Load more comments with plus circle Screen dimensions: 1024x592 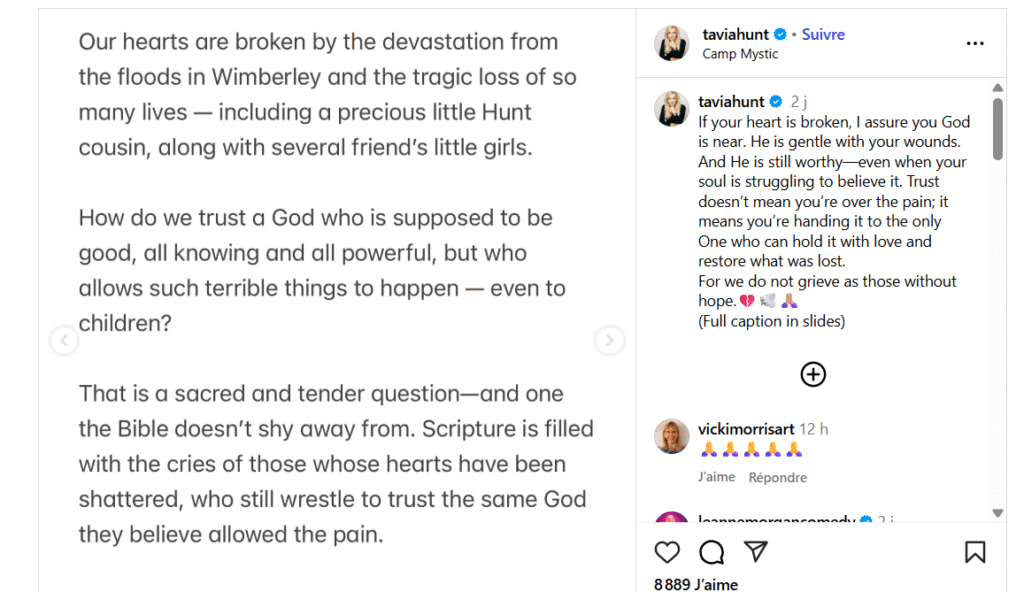[x=813, y=374]
